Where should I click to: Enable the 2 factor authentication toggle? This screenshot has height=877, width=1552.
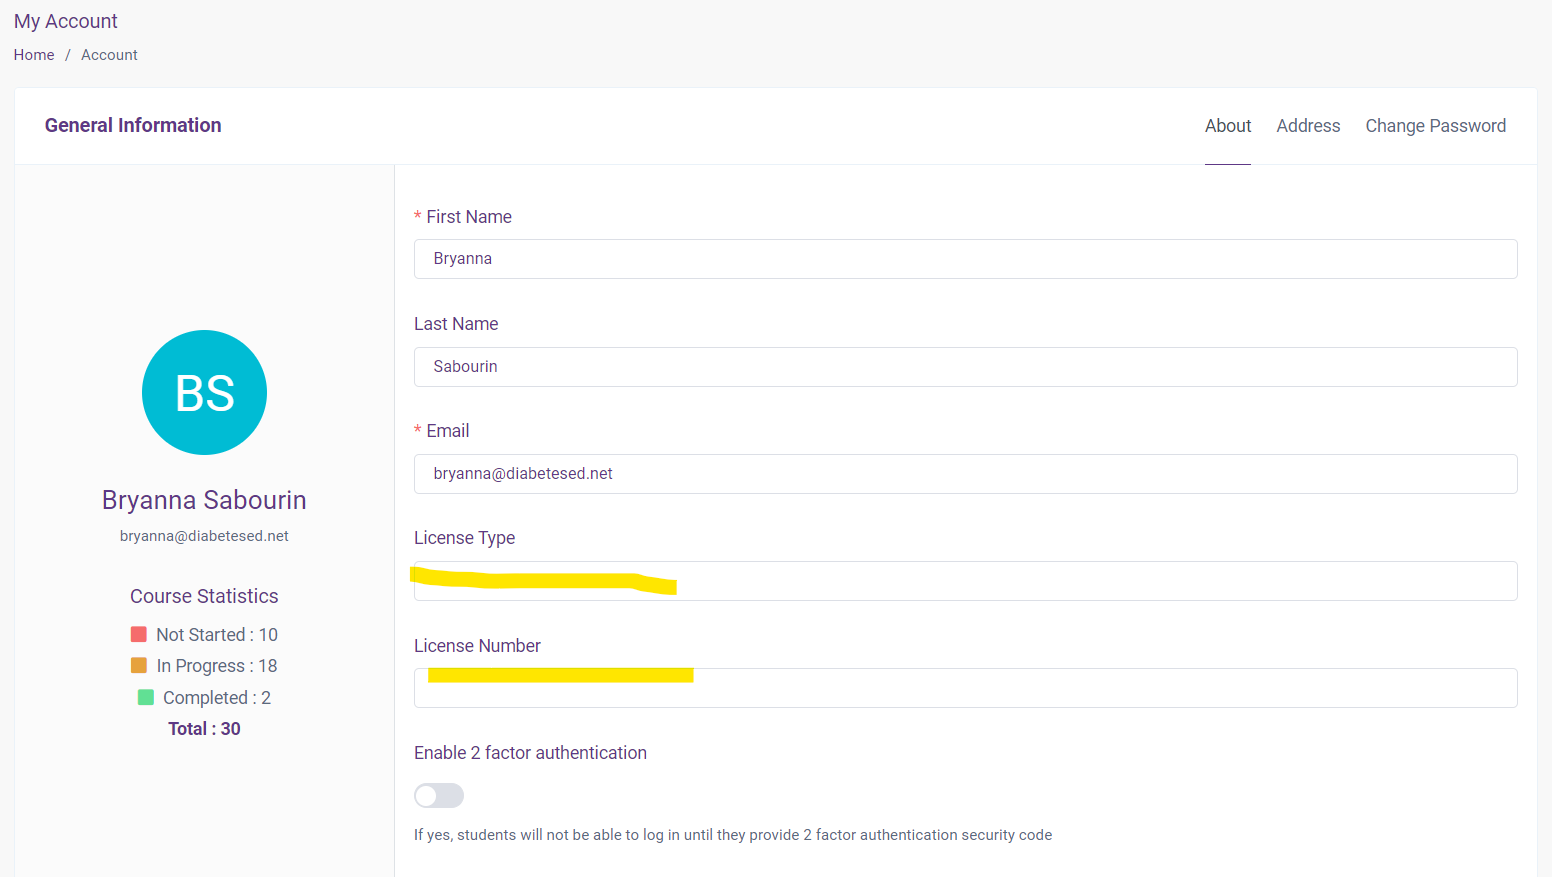tap(439, 795)
